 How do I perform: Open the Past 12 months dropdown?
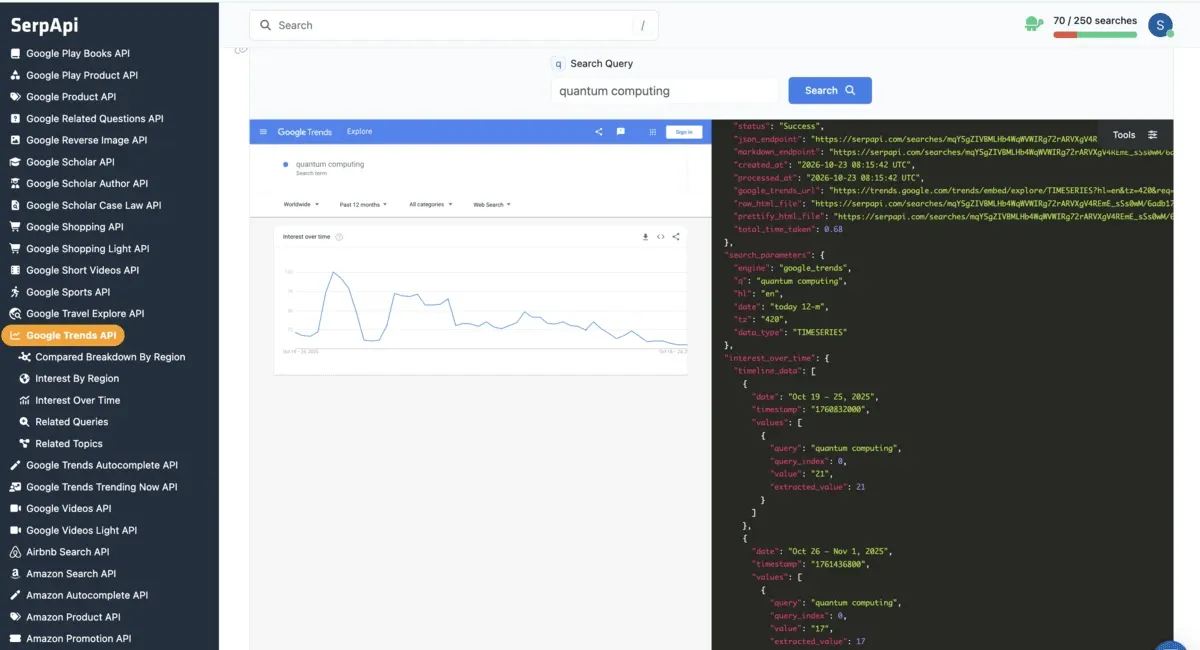(x=363, y=204)
